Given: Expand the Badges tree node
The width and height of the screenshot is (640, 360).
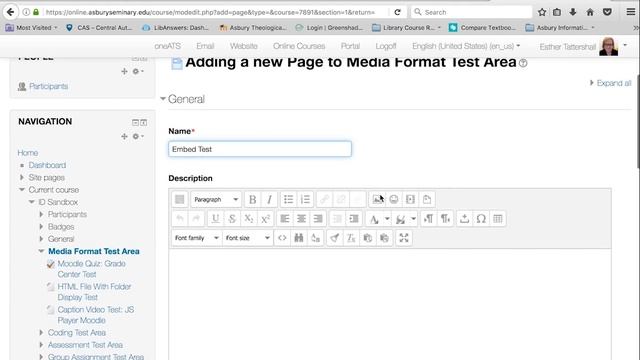Looking at the screenshot, I should click(x=41, y=227).
